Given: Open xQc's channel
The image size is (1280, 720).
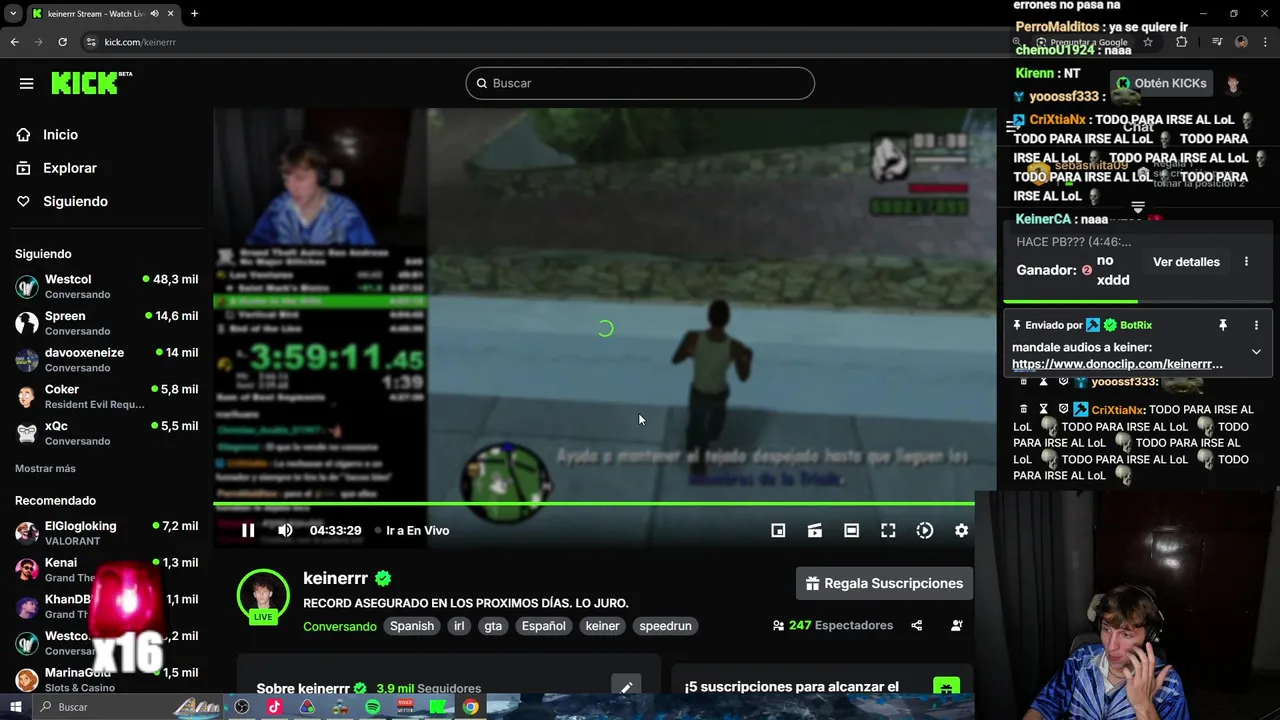Looking at the screenshot, I should pos(106,433).
